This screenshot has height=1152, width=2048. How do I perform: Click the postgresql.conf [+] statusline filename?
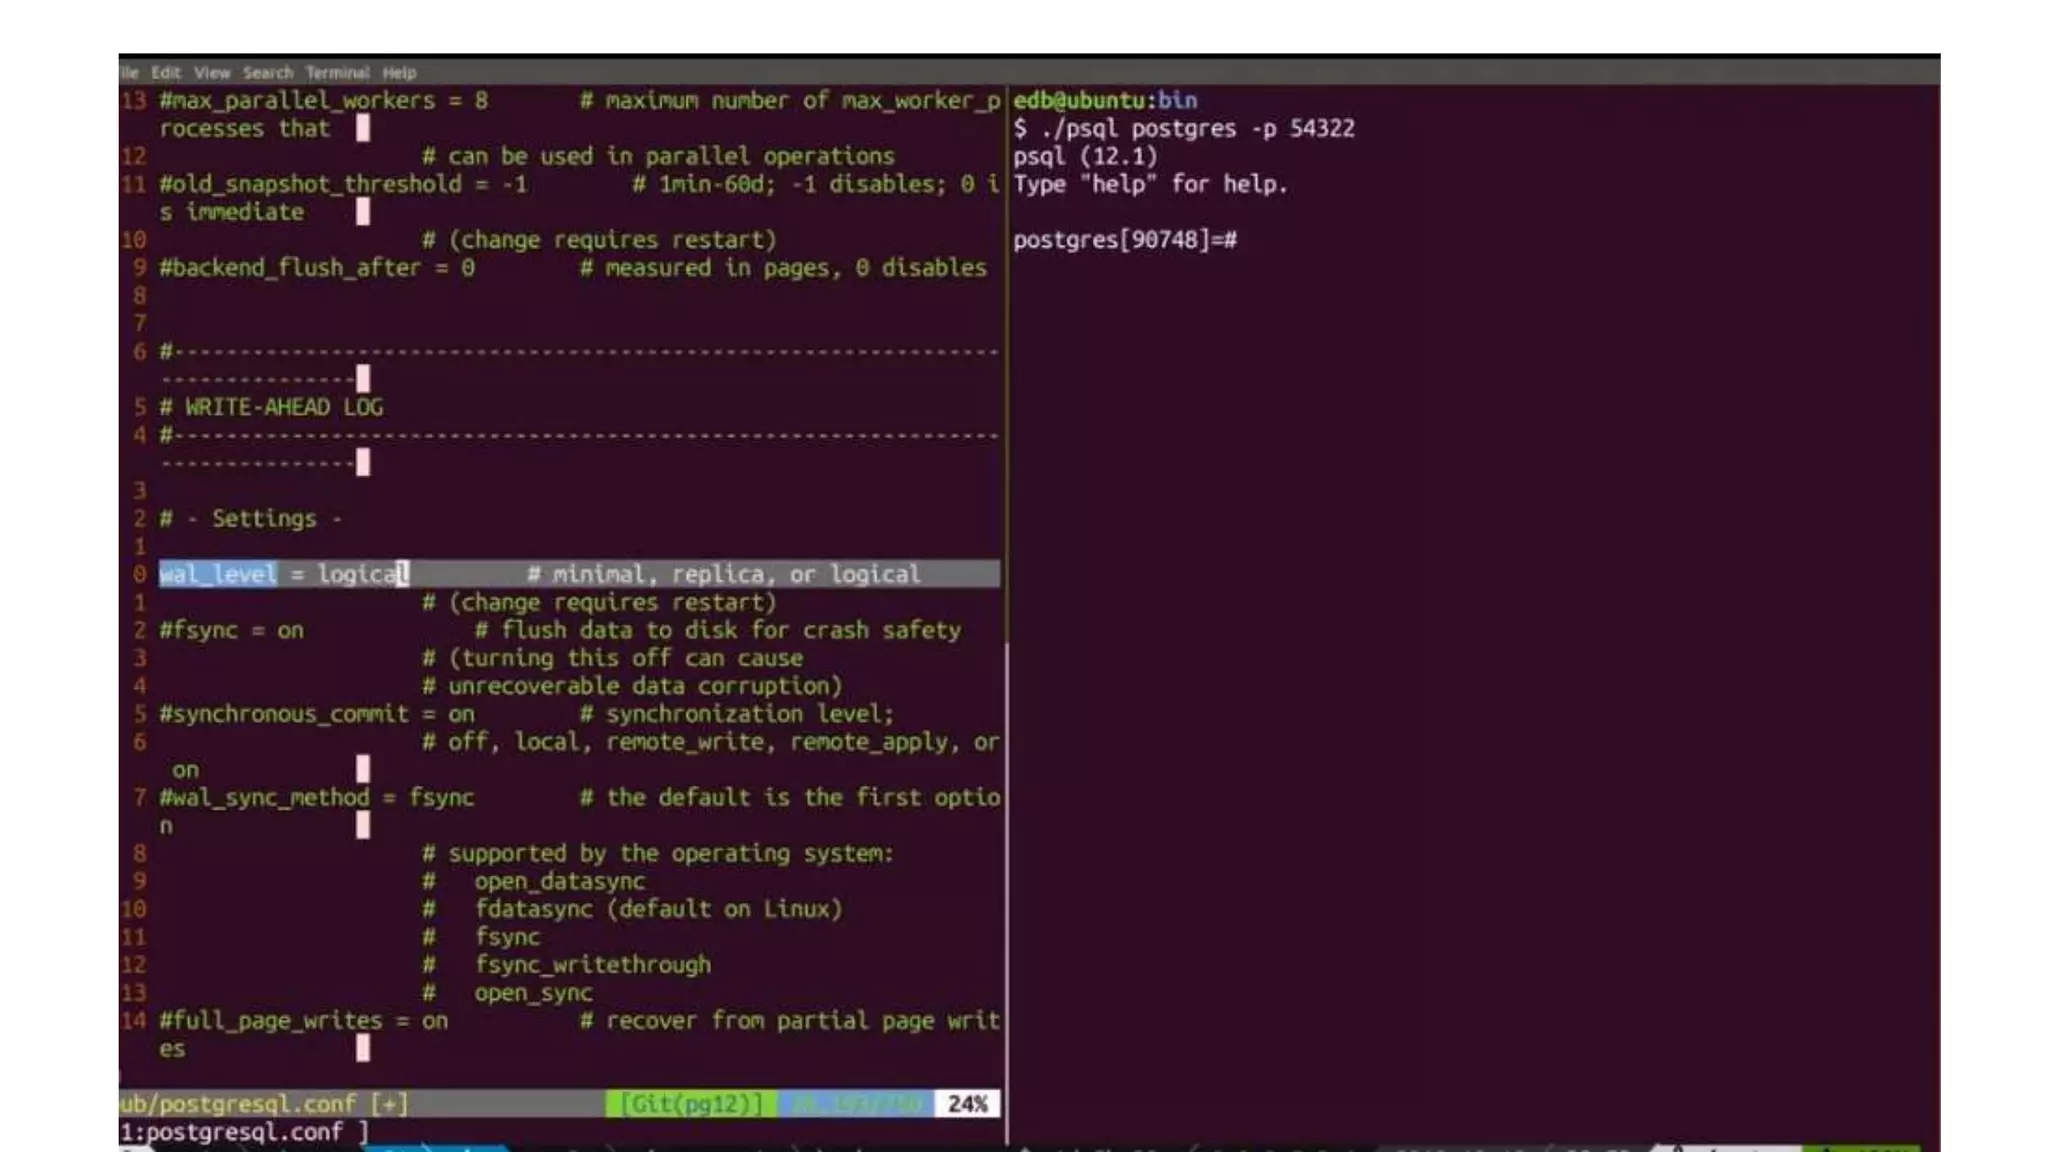(x=262, y=1104)
